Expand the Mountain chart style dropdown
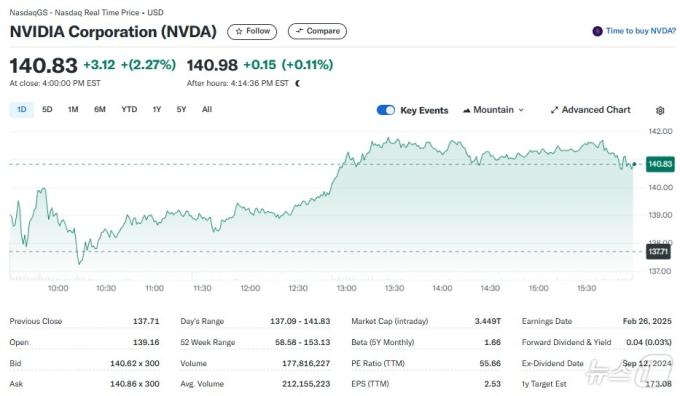 tap(494, 110)
